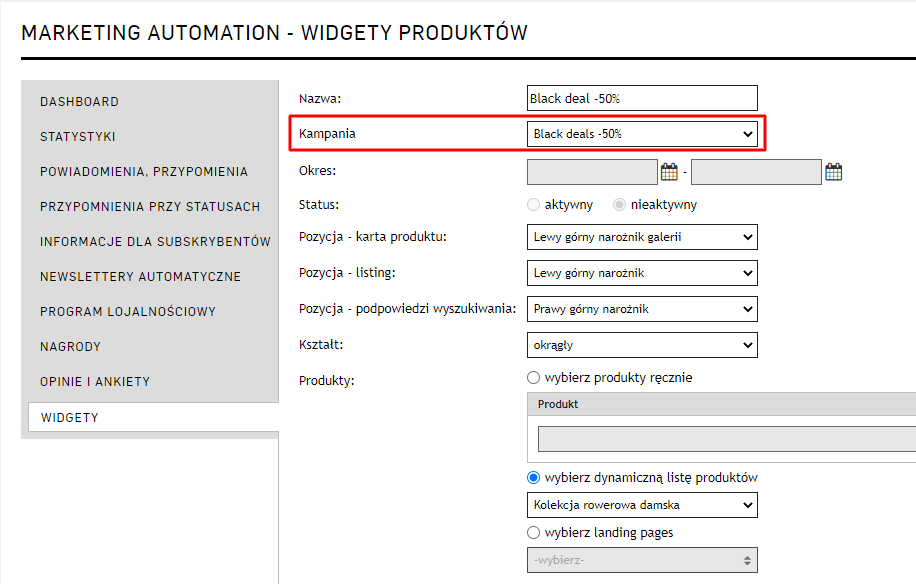Open the Kształt shape dropdown
This screenshot has width=916, height=584.
pyautogui.click(x=642, y=345)
